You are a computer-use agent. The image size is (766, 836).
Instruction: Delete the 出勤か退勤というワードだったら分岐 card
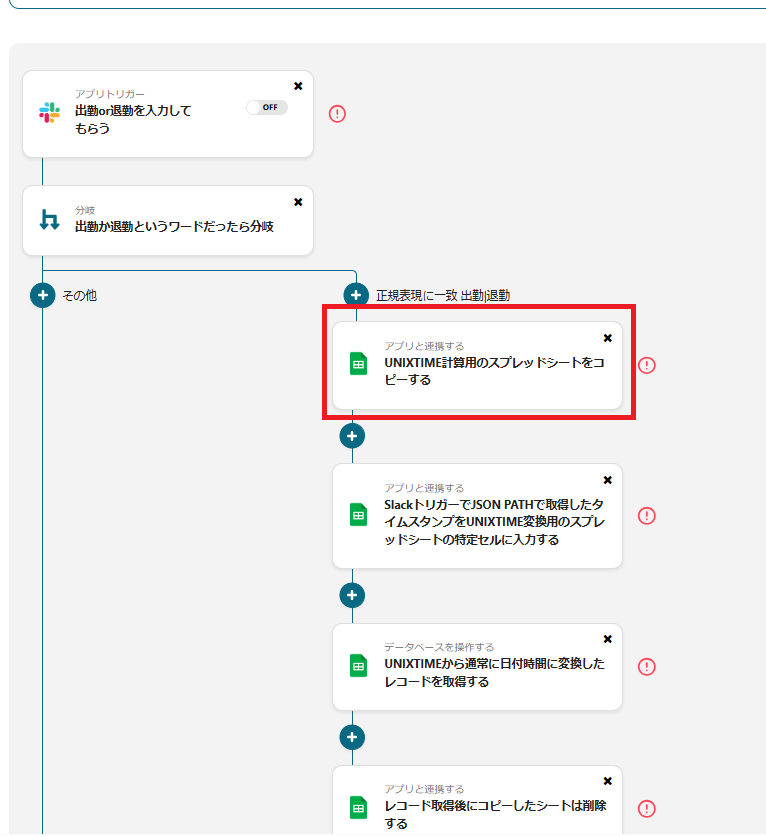(x=299, y=202)
